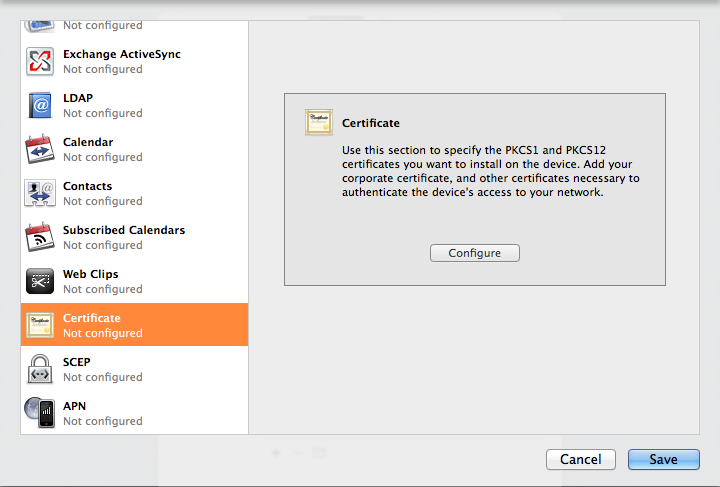Click 'Not configured' under APN
Image resolution: width=720 pixels, height=487 pixels.
tap(103, 421)
